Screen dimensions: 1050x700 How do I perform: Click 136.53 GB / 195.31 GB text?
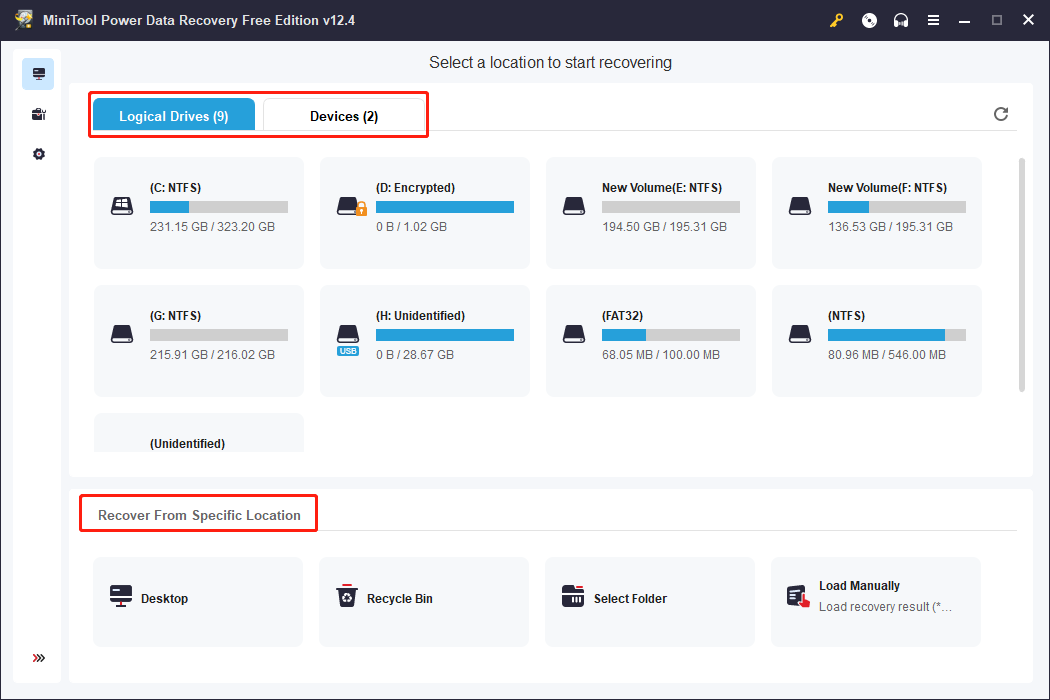click(890, 226)
